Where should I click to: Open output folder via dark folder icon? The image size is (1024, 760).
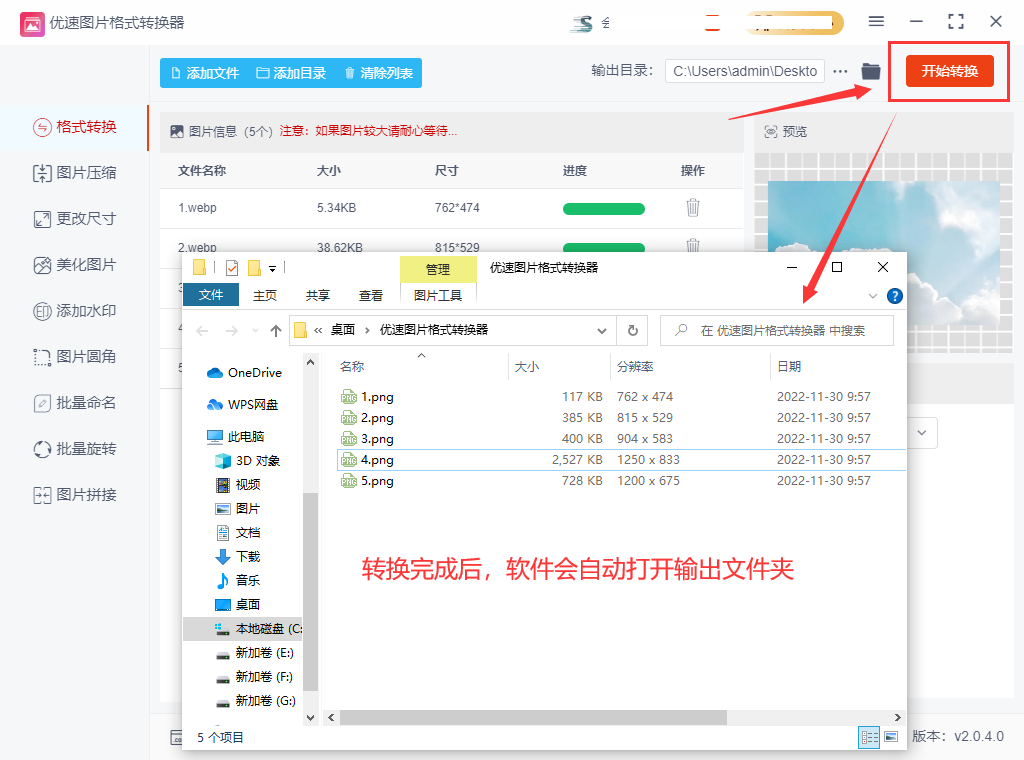click(x=871, y=71)
